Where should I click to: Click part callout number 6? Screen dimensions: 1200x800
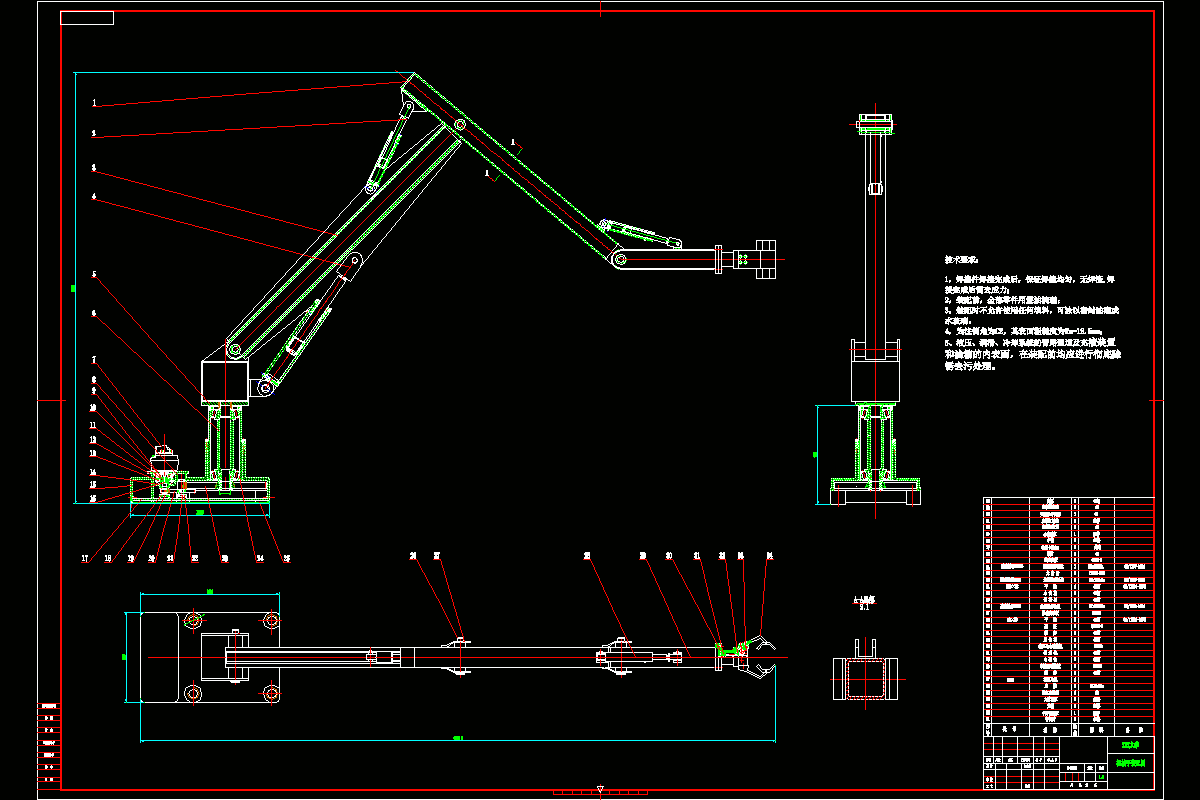point(94,313)
